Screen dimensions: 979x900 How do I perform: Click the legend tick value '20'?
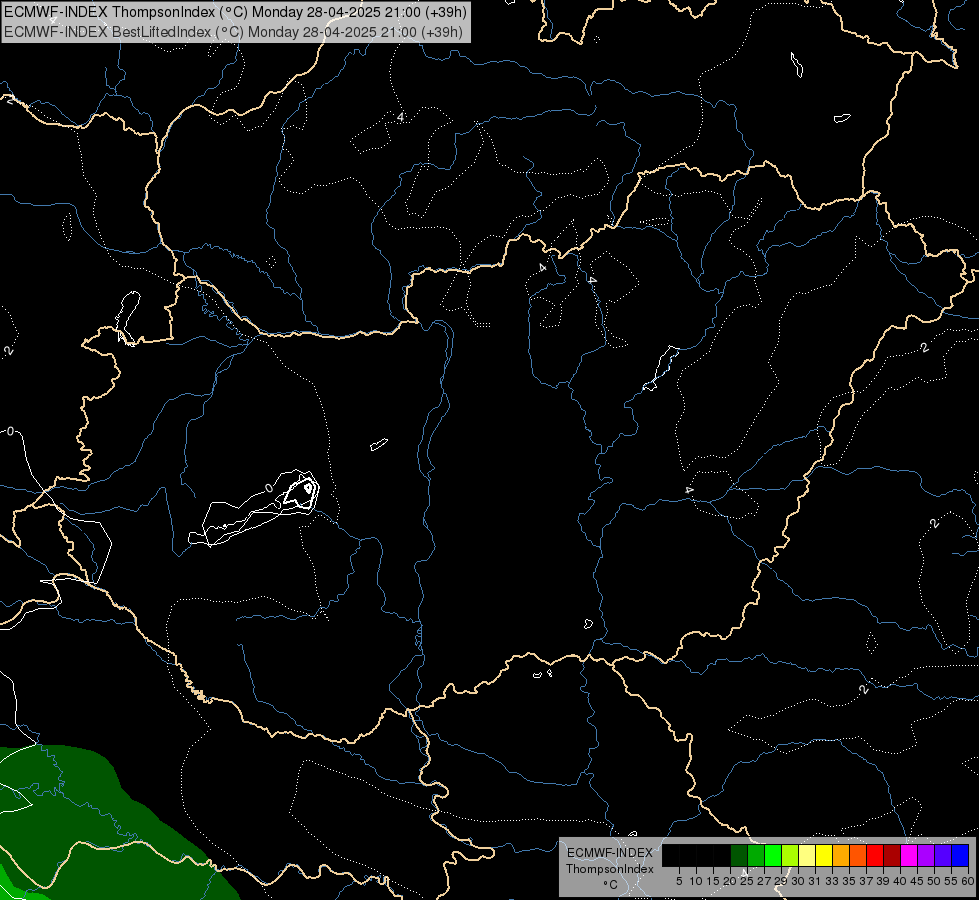(x=730, y=881)
